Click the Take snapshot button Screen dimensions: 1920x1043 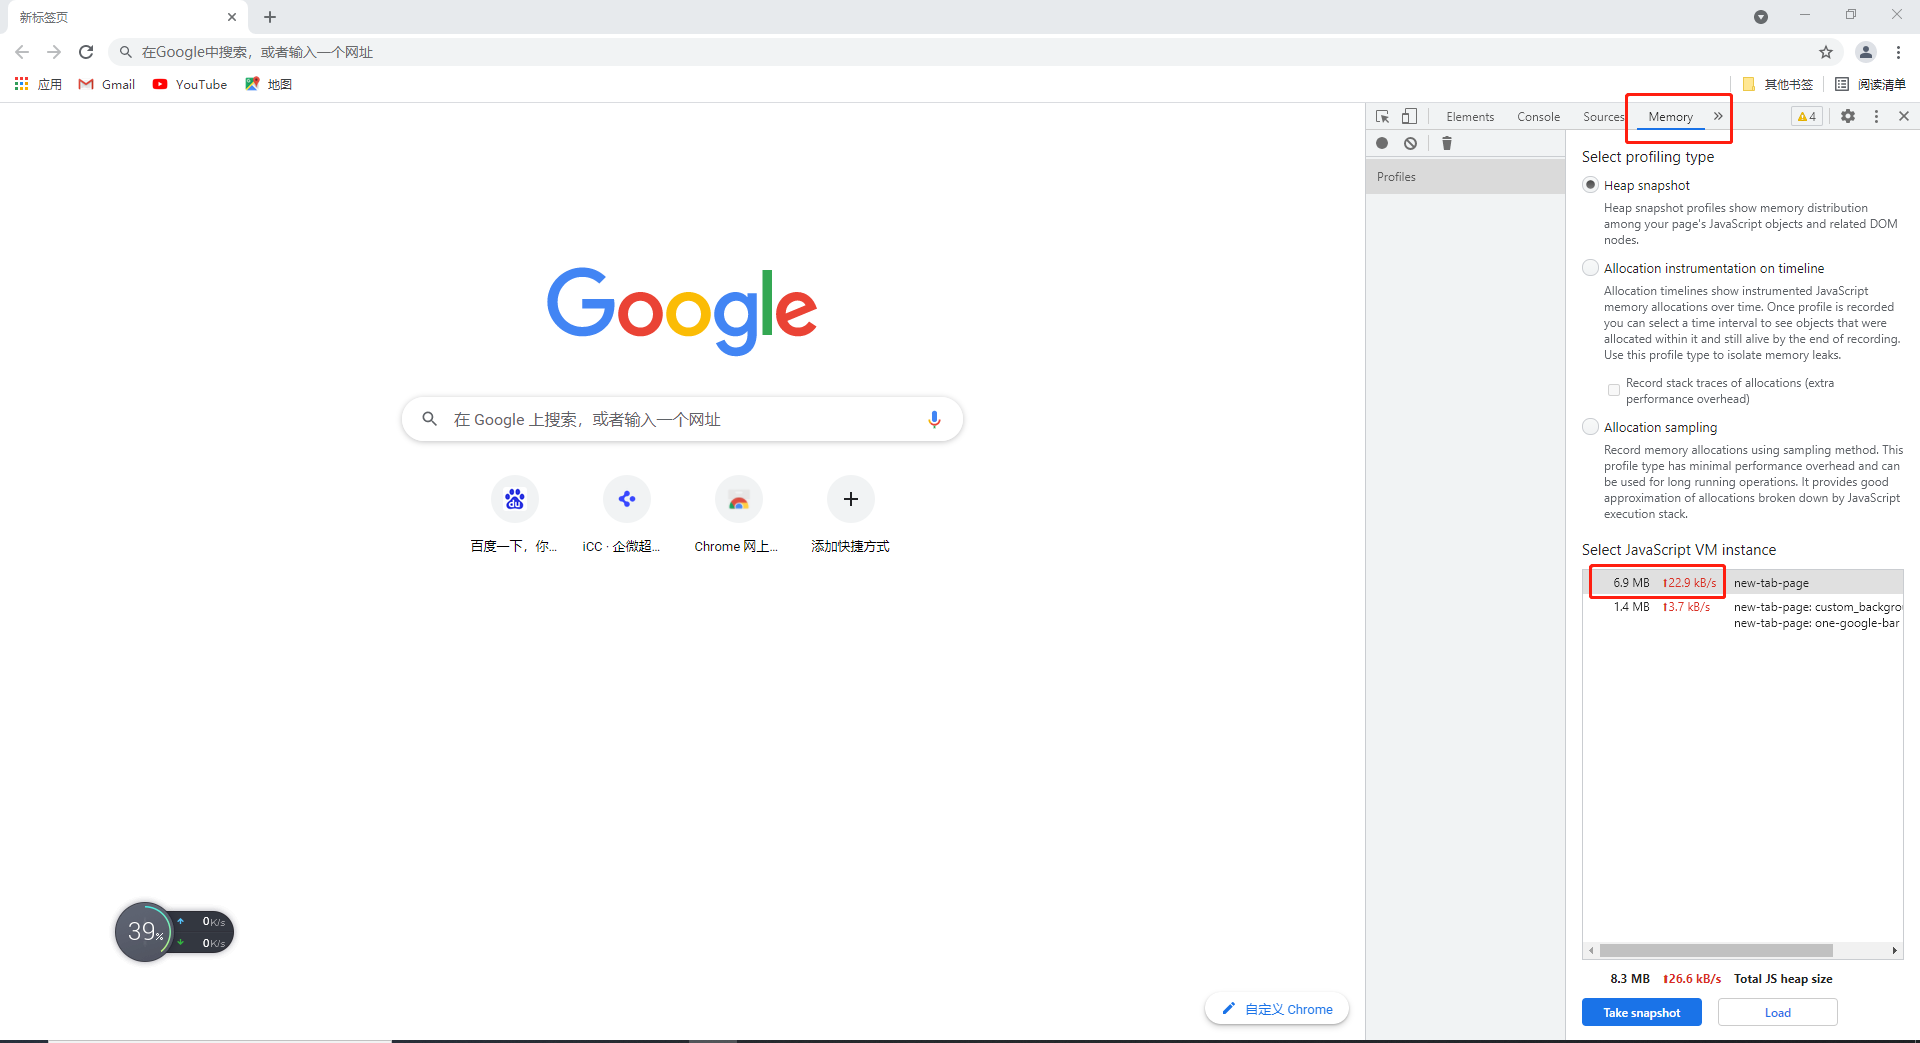(1641, 1012)
